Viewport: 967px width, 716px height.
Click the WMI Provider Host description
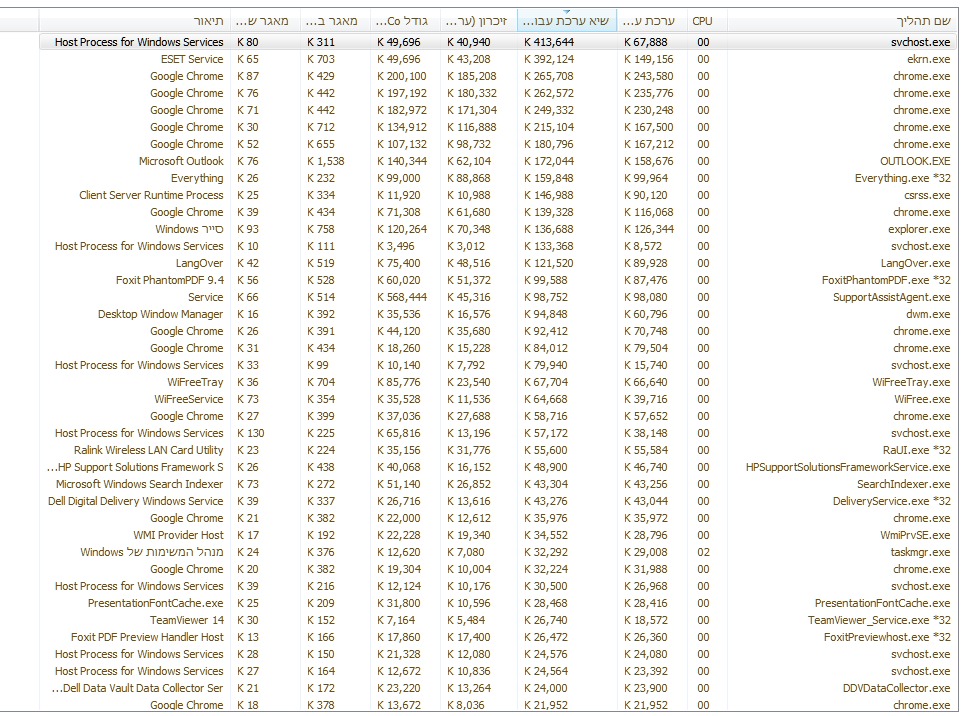[178, 535]
